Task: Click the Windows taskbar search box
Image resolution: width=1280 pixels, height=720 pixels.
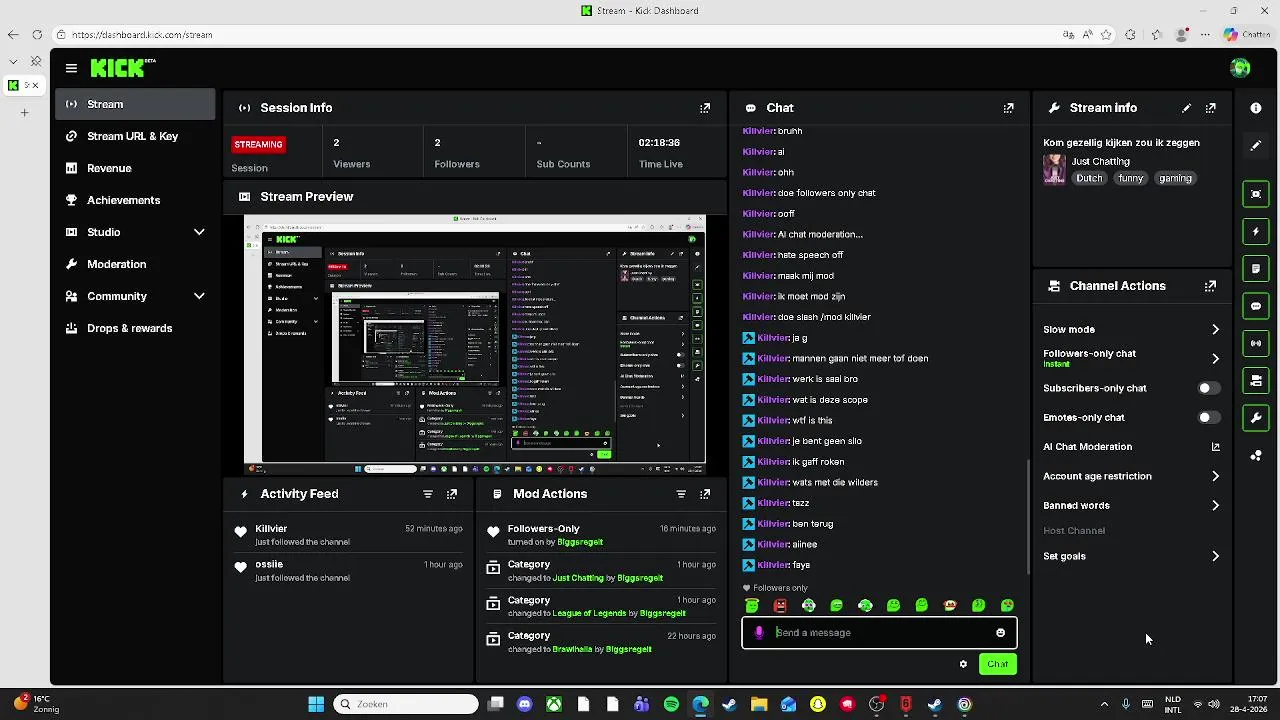Action: pyautogui.click(x=406, y=704)
